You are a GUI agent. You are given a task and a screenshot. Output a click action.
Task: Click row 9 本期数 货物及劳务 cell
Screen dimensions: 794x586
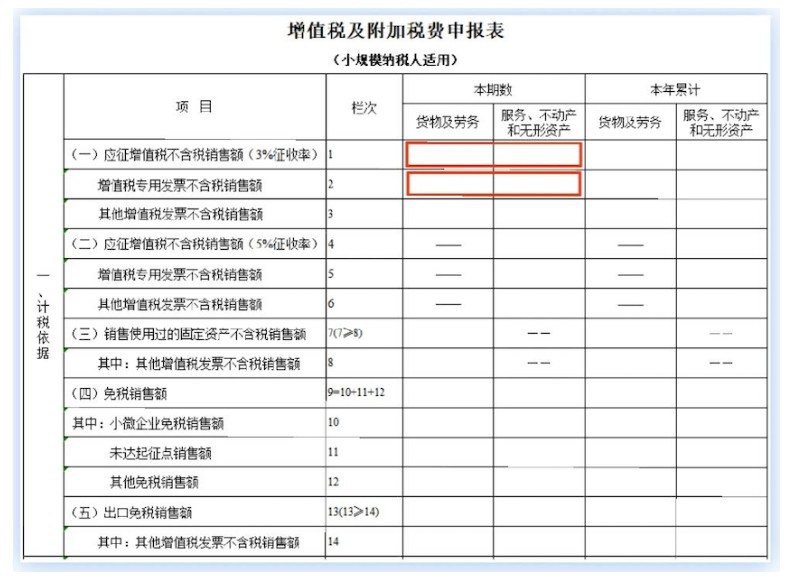(x=448, y=393)
